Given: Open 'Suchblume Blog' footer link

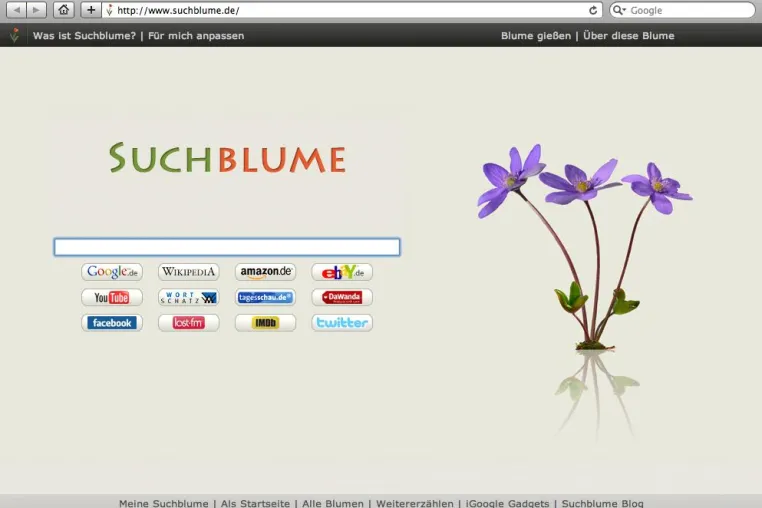Looking at the screenshot, I should click(603, 503).
